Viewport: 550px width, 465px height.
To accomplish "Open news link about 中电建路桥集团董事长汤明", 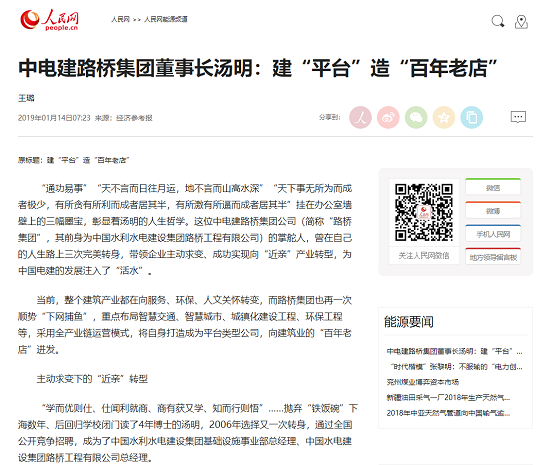I will (454, 351).
